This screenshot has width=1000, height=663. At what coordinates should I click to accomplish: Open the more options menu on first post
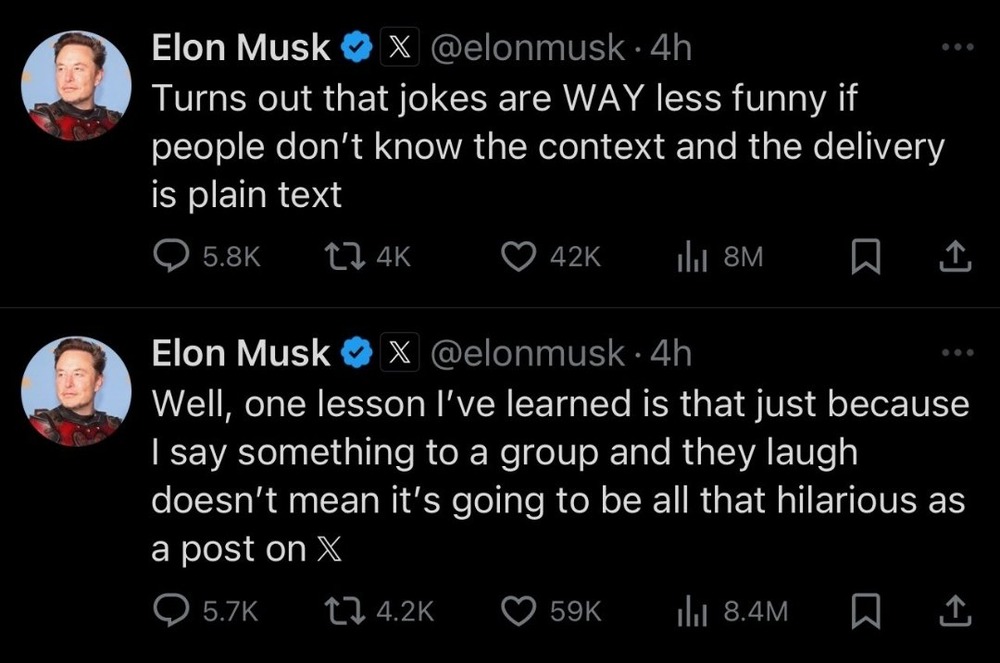pyautogui.click(x=957, y=49)
